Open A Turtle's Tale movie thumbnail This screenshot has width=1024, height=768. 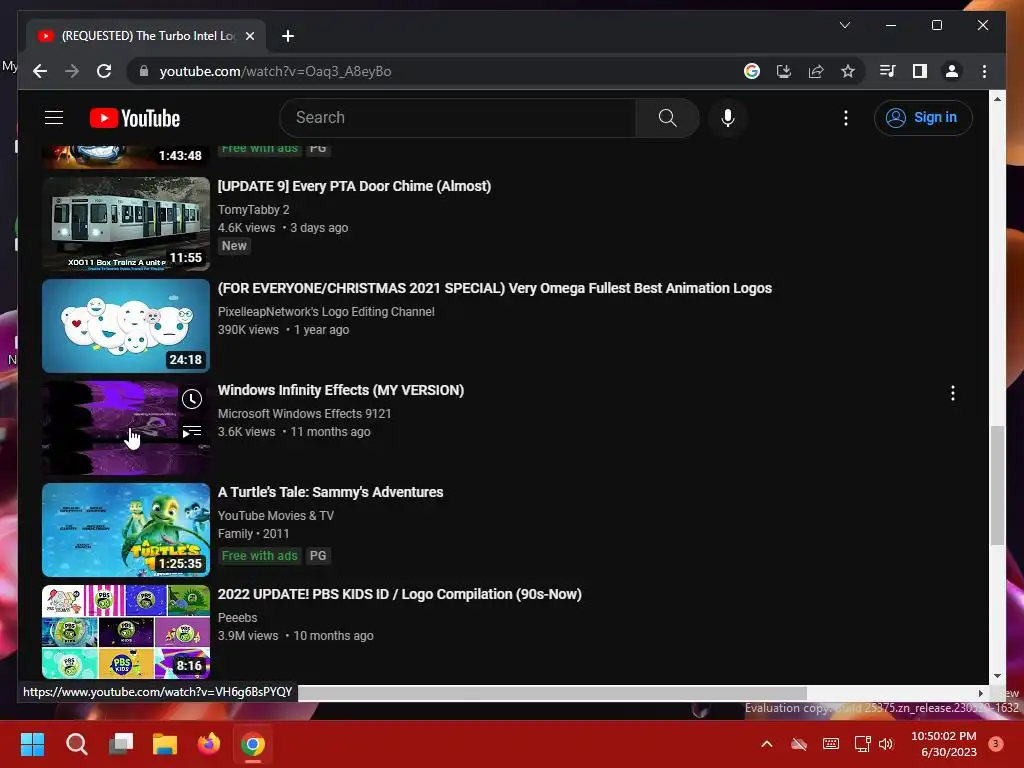point(126,530)
